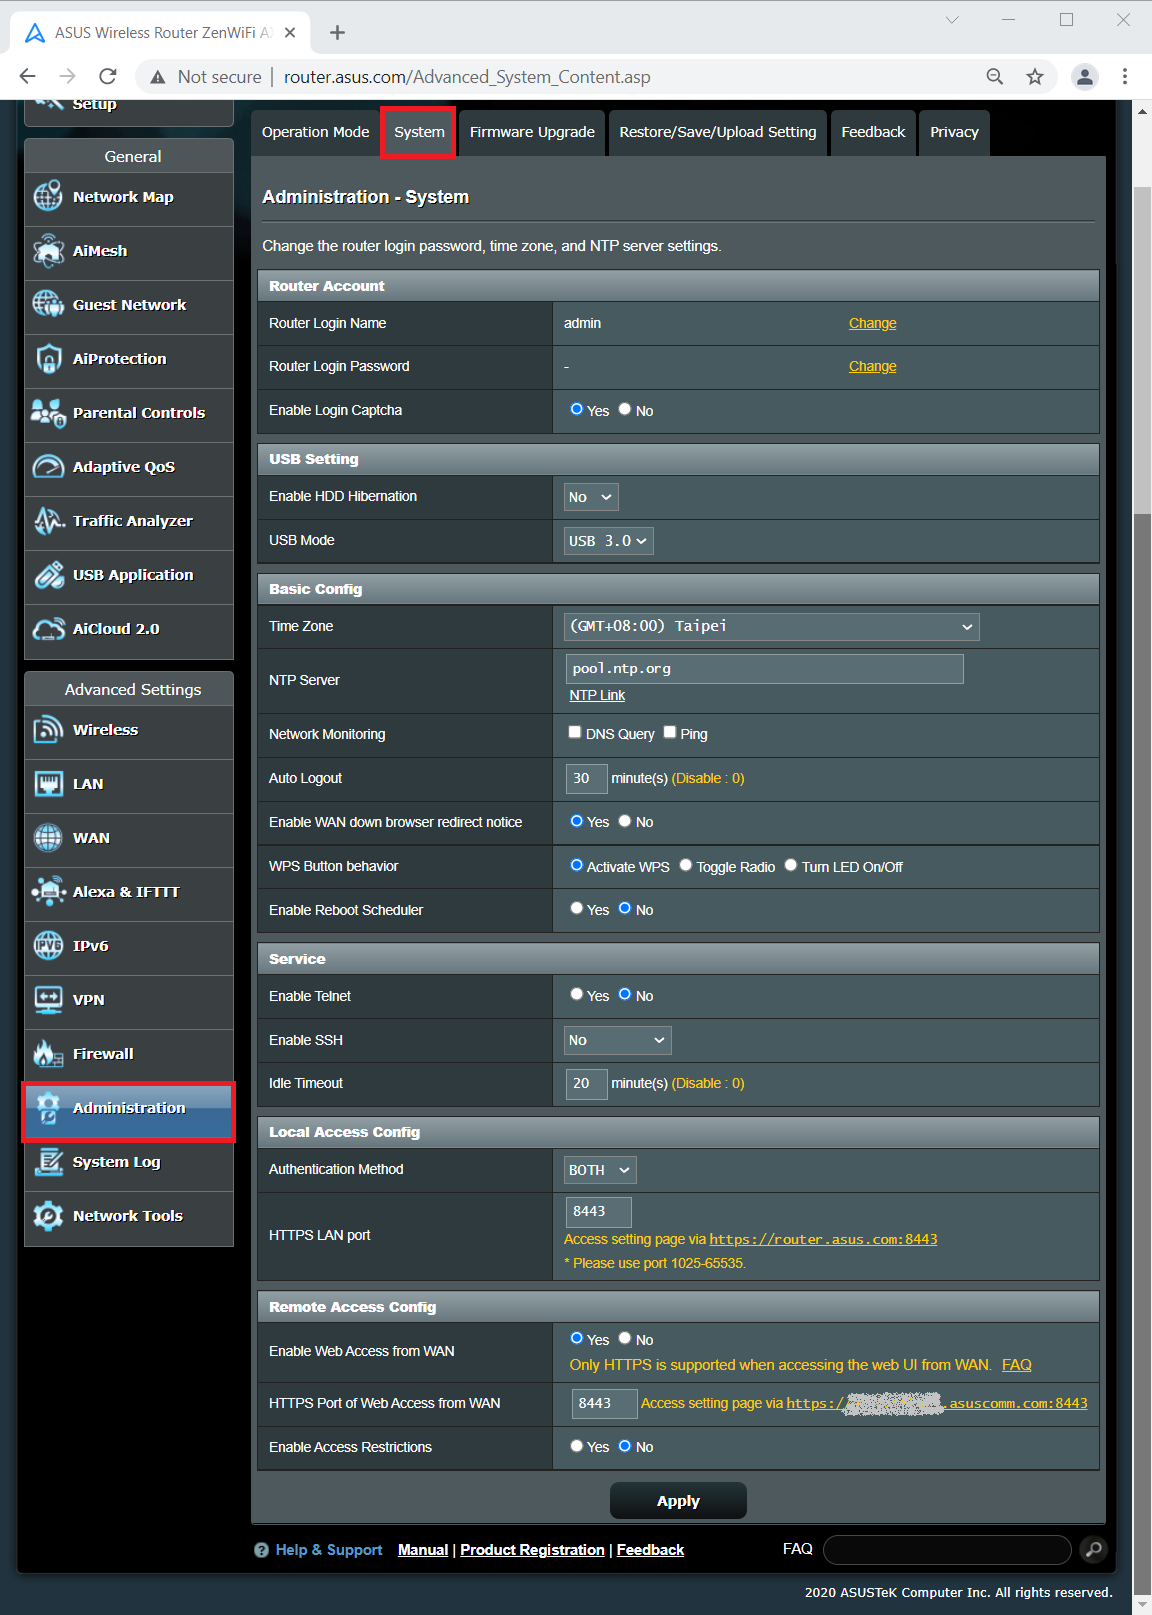The width and height of the screenshot is (1152, 1615).
Task: Set WAN down redirect notice to No
Action: (x=625, y=821)
